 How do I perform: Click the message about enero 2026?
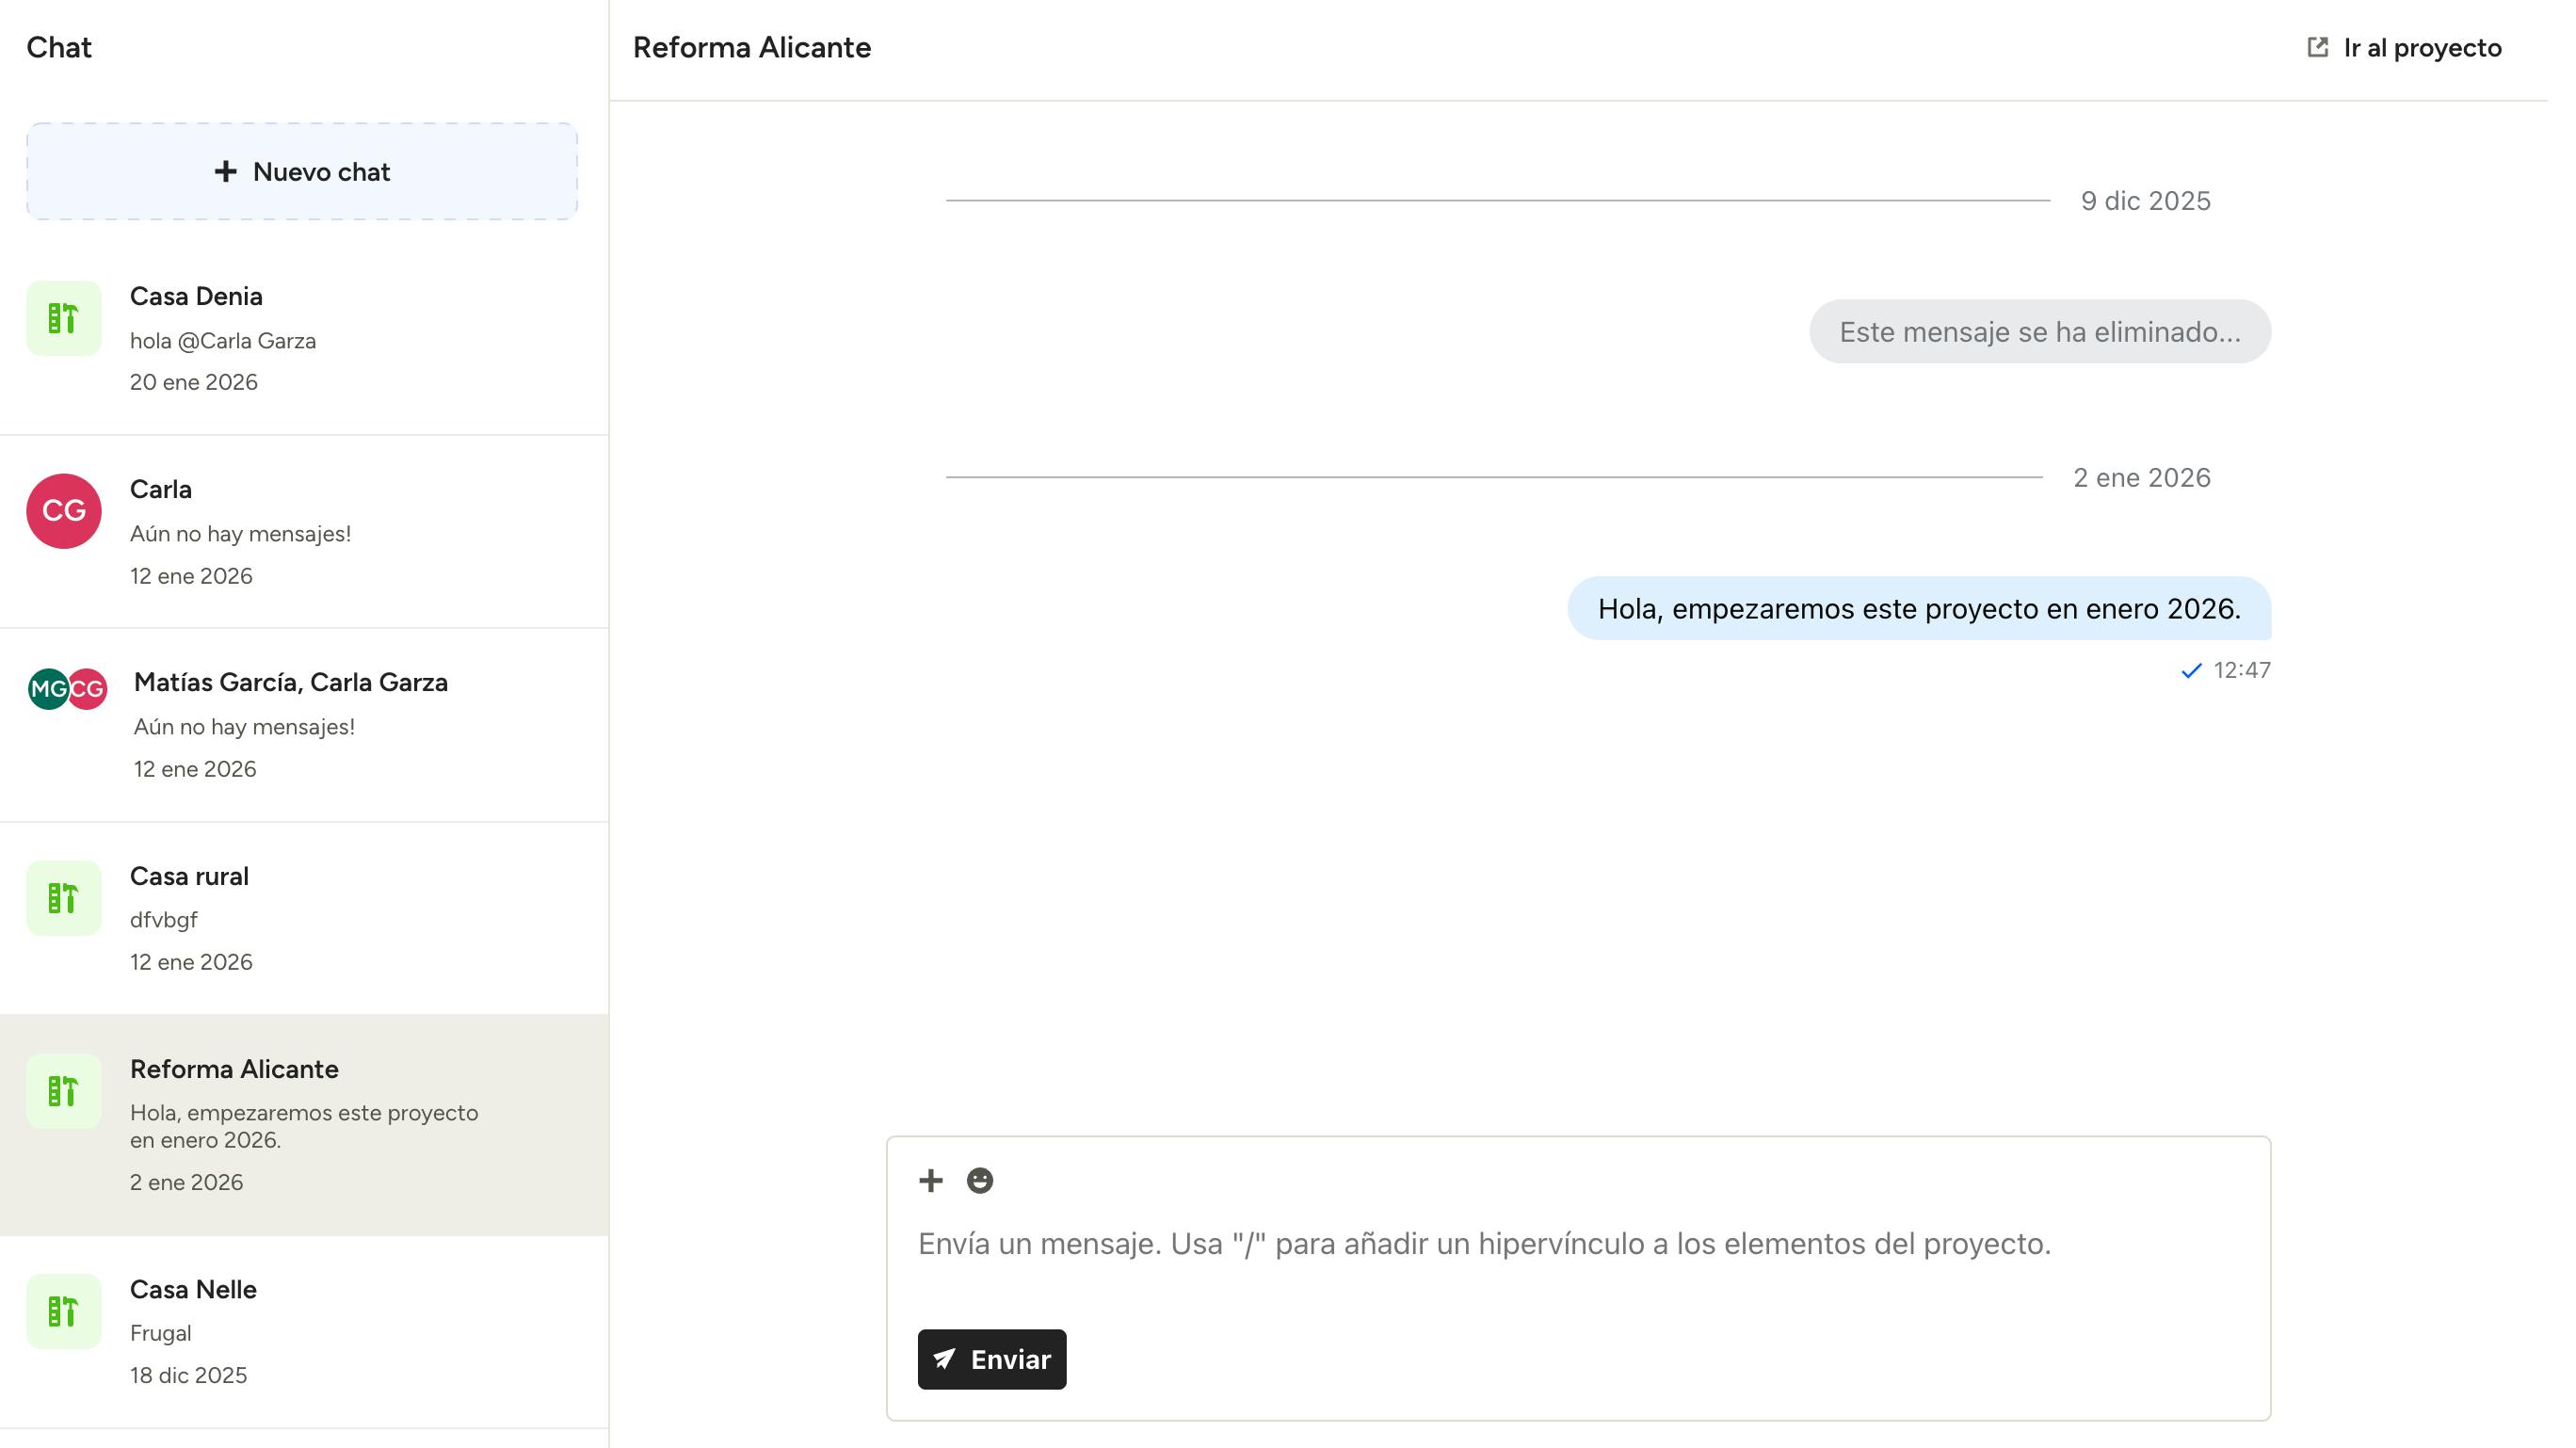(x=1918, y=608)
